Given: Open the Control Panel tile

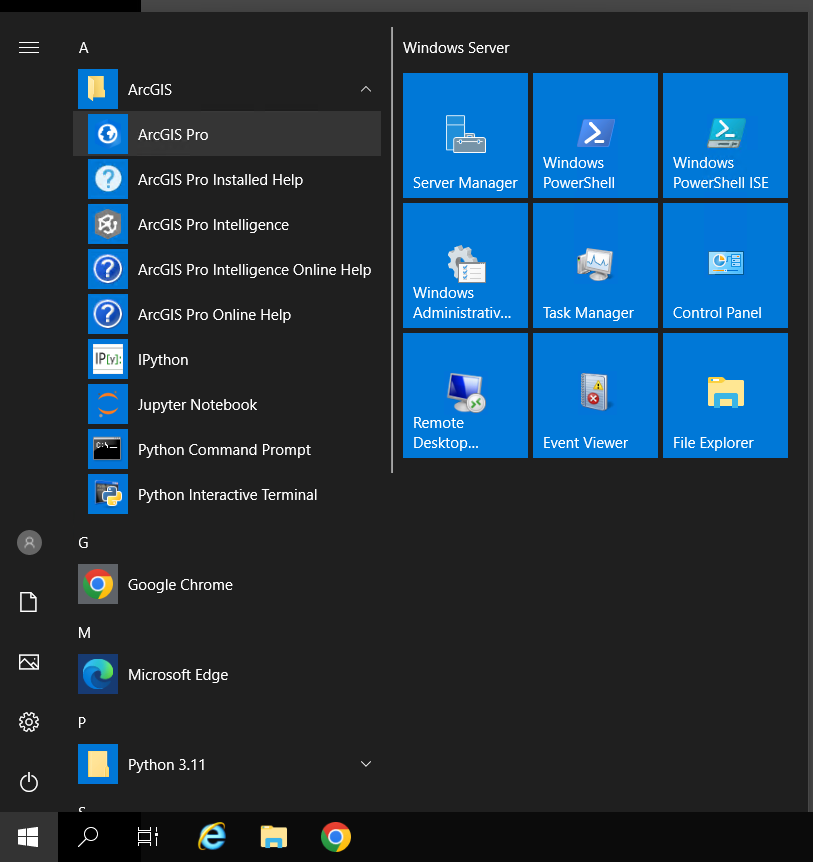Looking at the screenshot, I should (x=724, y=265).
